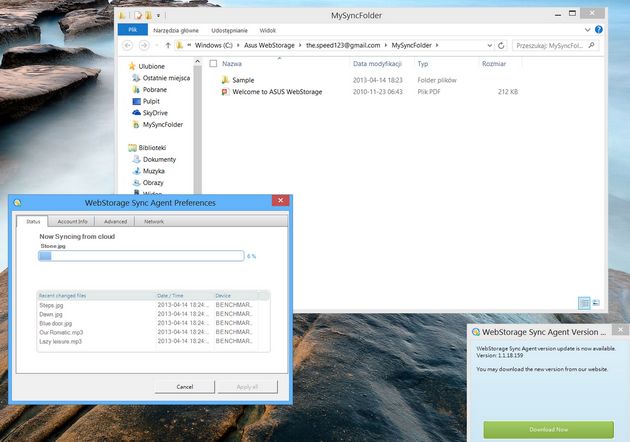Image resolution: width=630 pixels, height=442 pixels.
Task: Open recent locations dropdown arrow
Action: coord(157,45)
